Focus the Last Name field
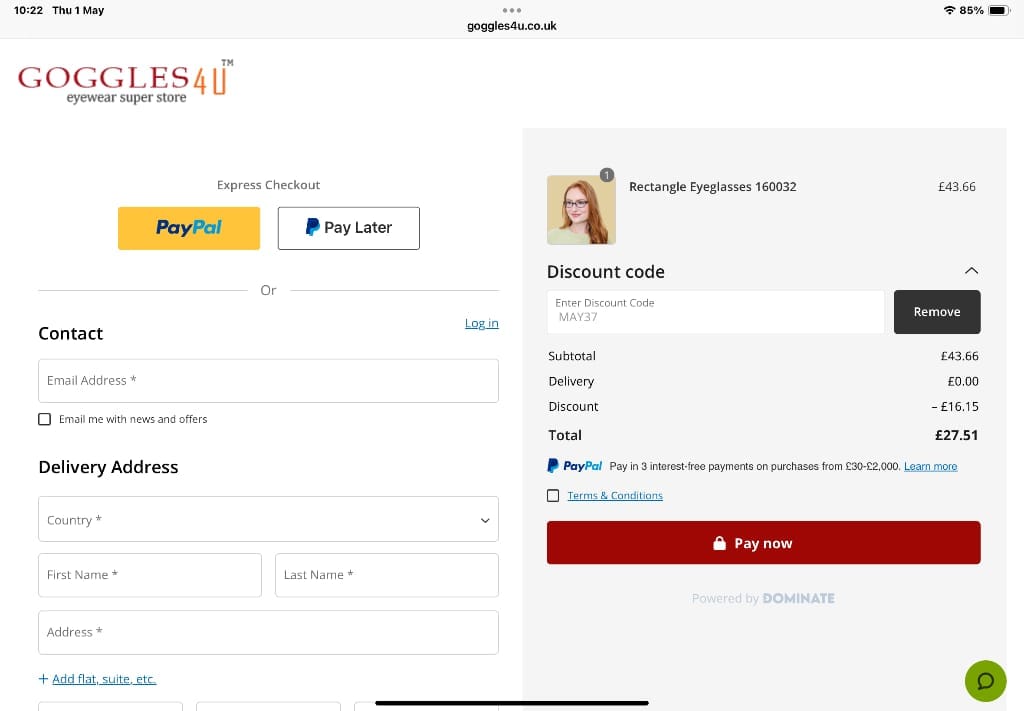 (387, 575)
